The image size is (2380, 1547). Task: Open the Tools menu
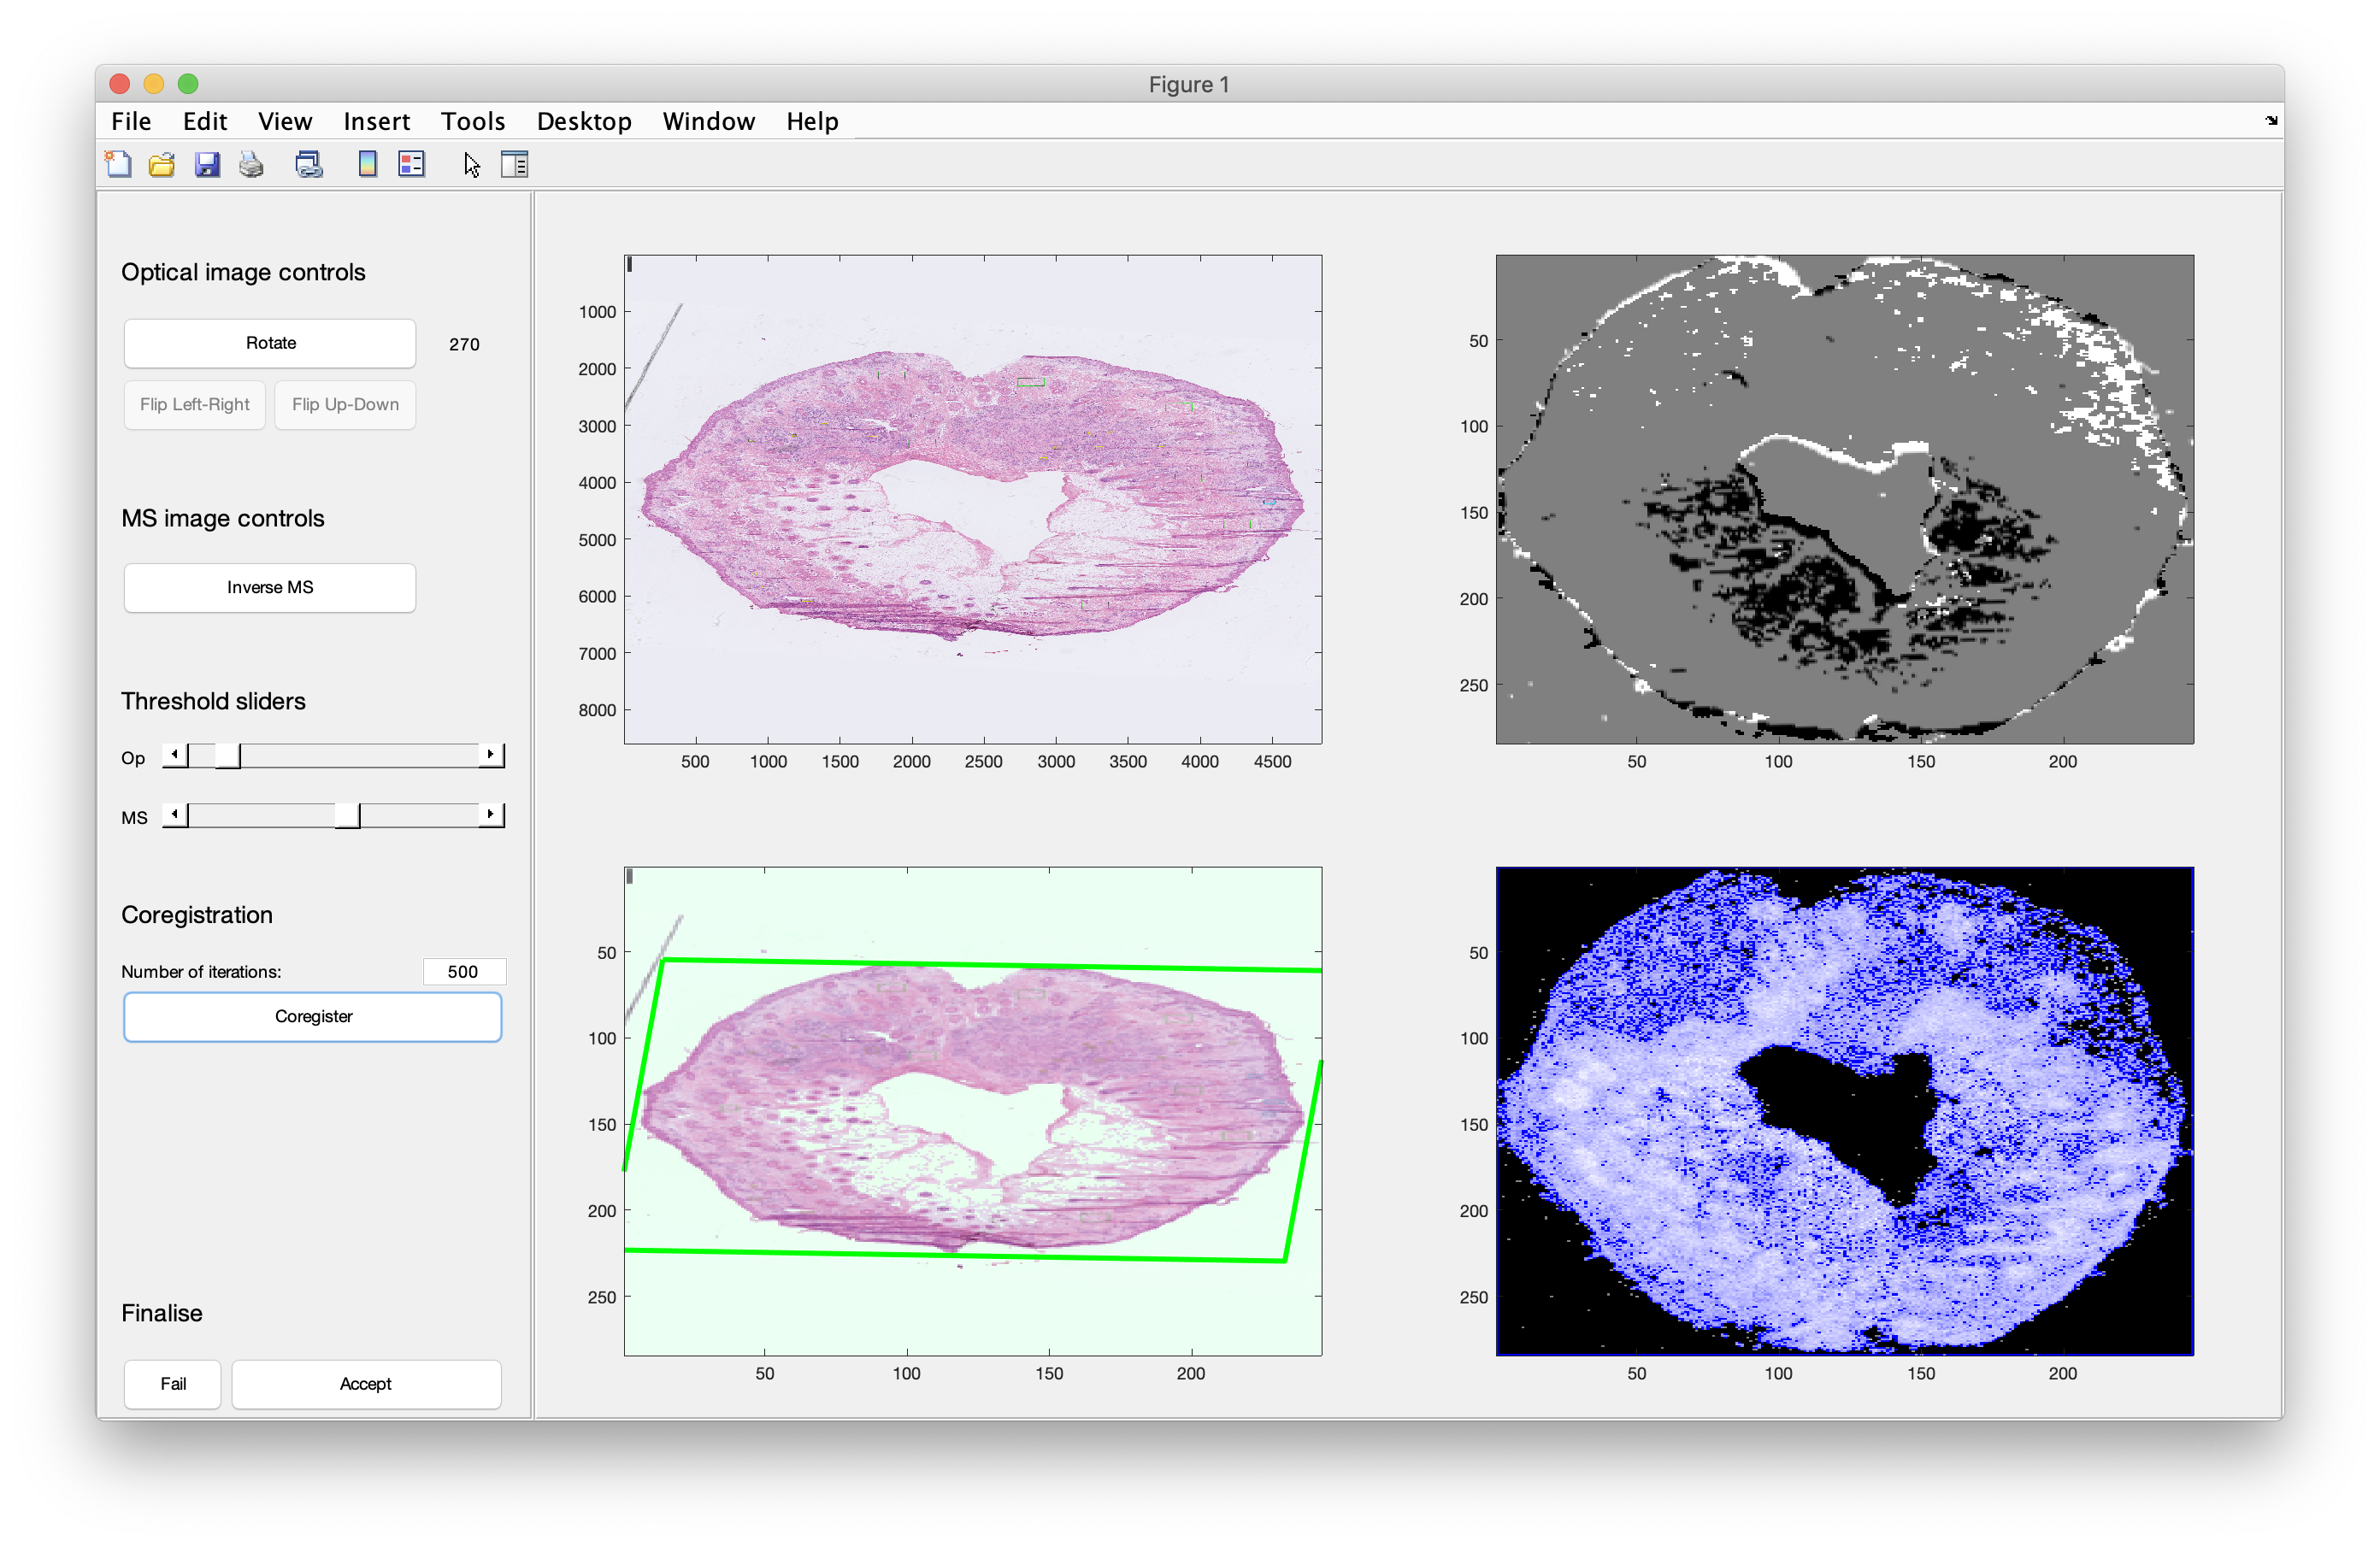coord(473,122)
